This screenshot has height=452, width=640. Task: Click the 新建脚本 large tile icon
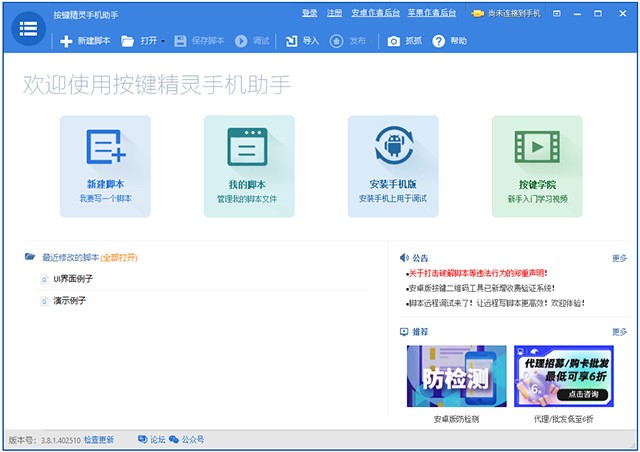pyautogui.click(x=106, y=147)
